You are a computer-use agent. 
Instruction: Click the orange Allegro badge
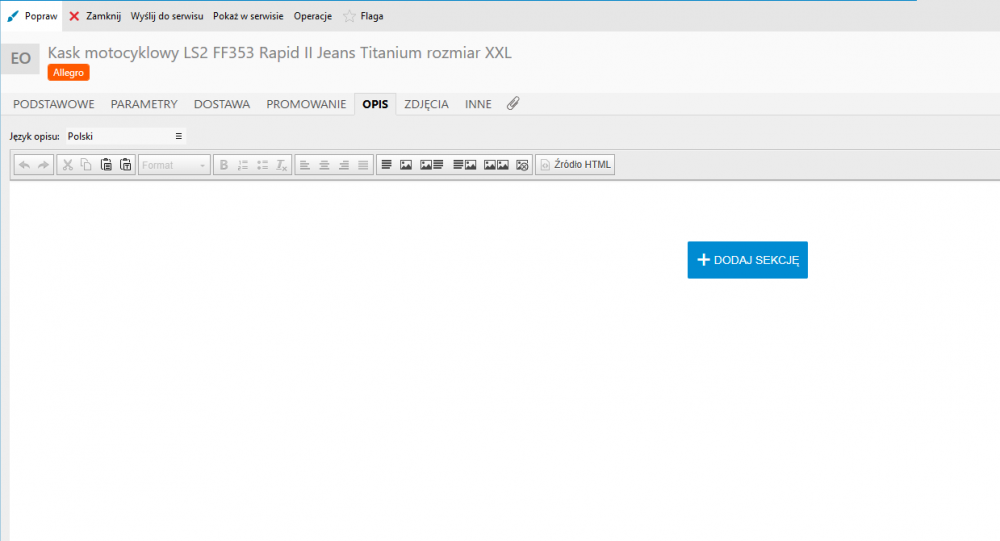(68, 73)
